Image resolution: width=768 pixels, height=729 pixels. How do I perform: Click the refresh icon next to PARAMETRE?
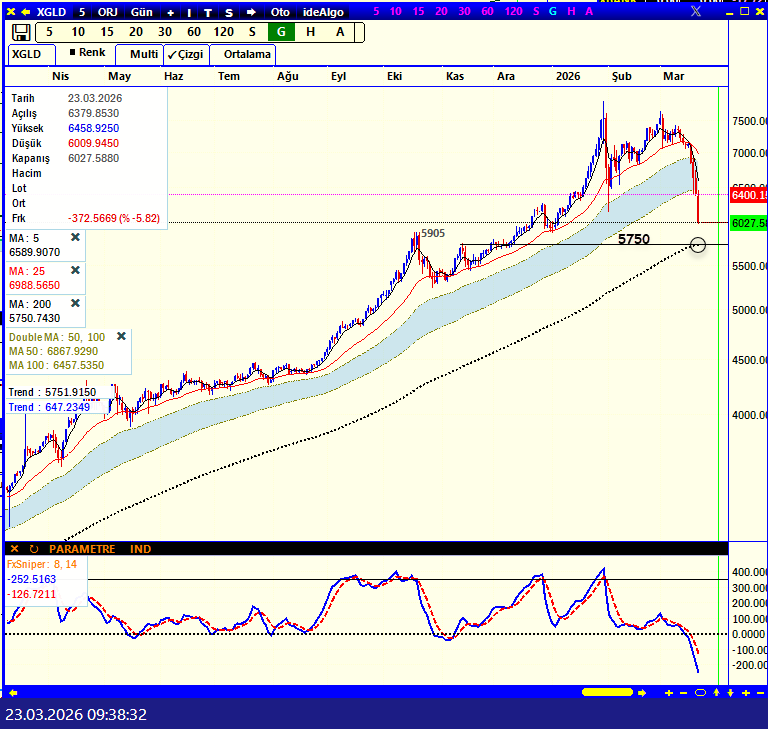coord(34,549)
